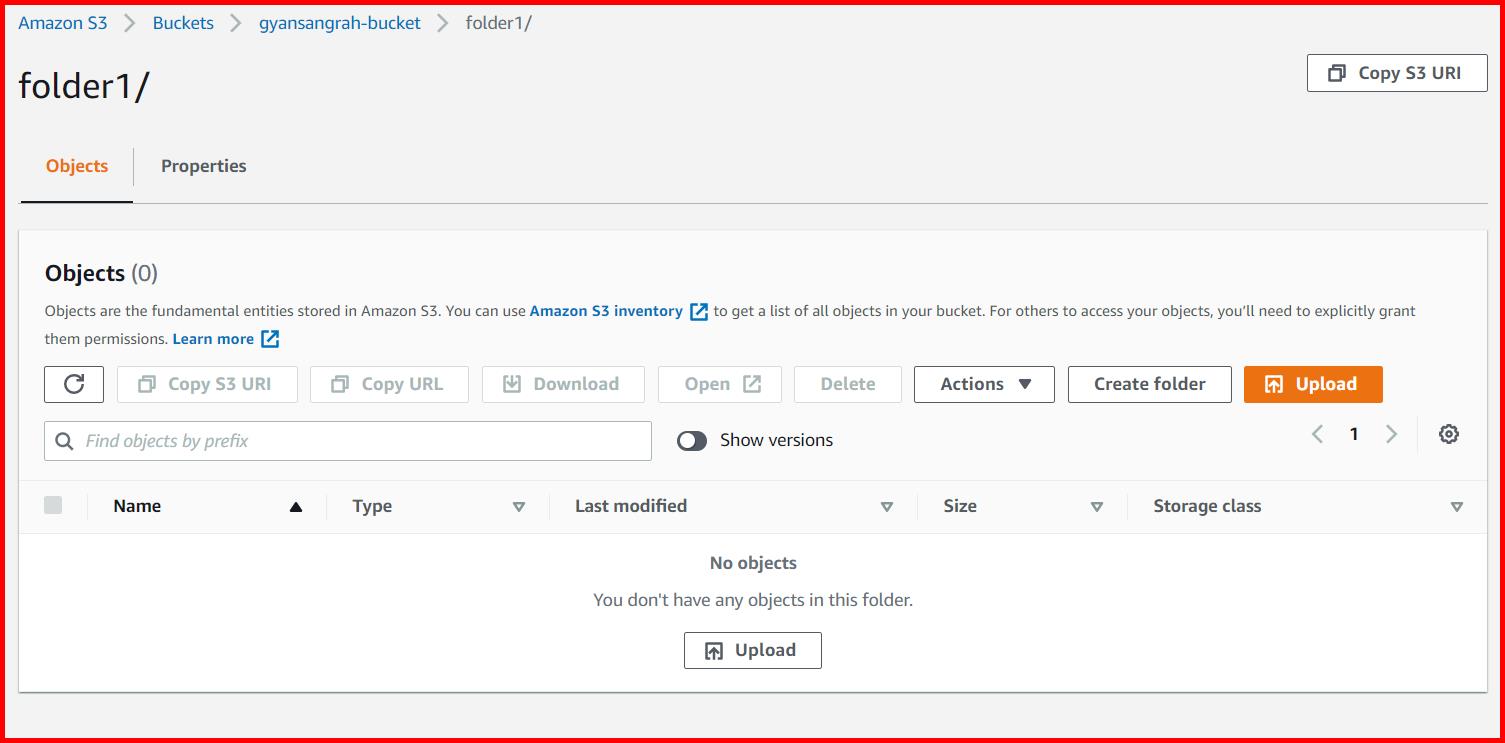Go to next page with the right pagination arrow
The width and height of the screenshot is (1505, 743).
(1391, 434)
